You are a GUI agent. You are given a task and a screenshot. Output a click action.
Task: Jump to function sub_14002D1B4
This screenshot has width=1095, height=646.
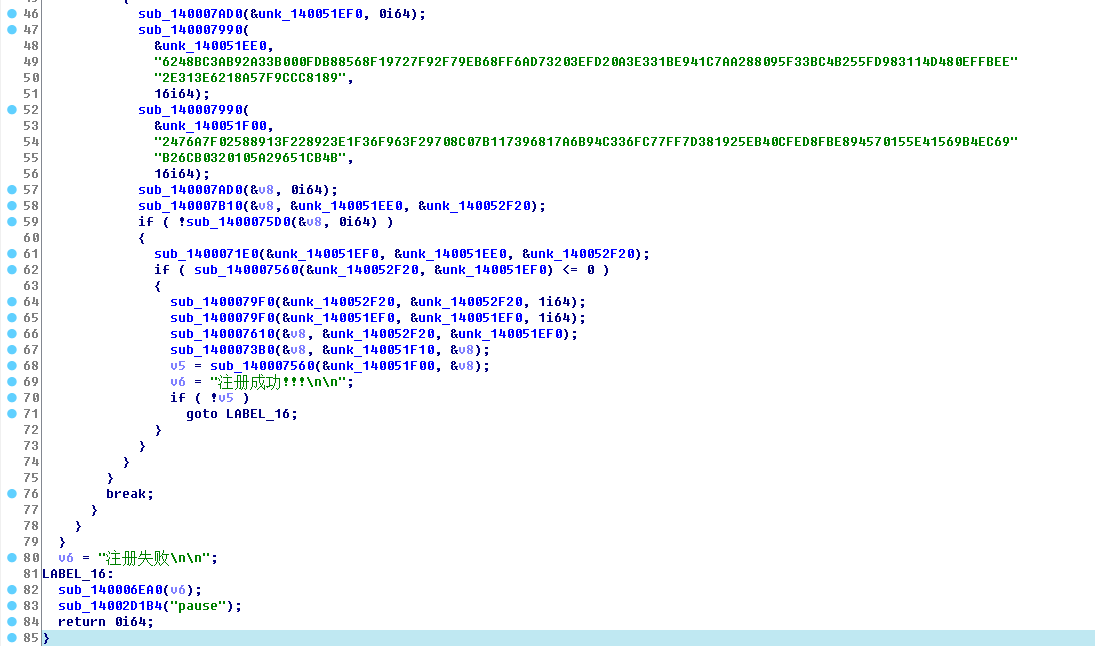pos(110,605)
